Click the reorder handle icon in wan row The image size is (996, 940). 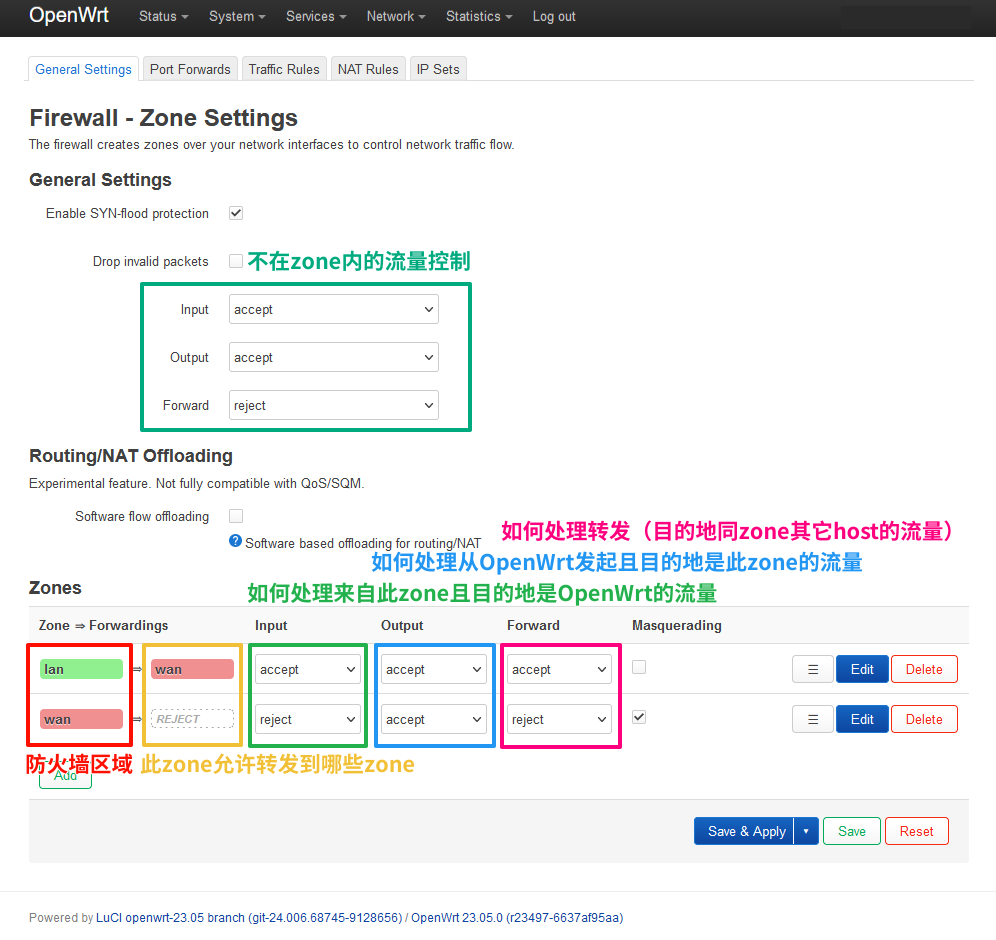[813, 719]
